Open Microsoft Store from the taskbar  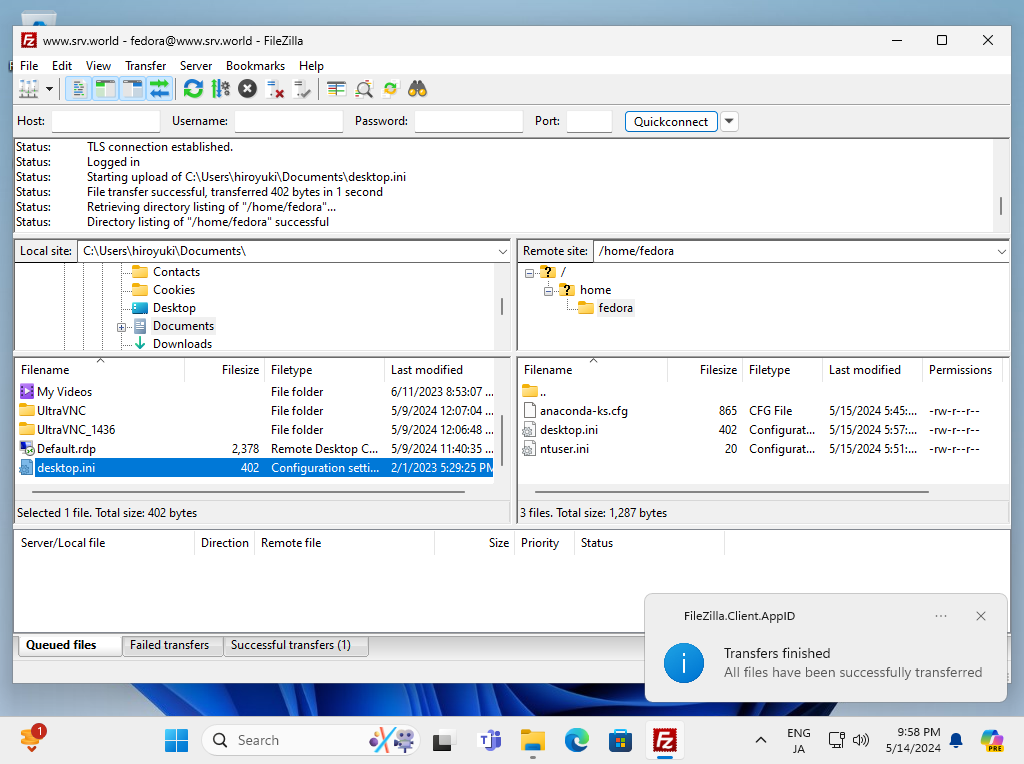click(x=620, y=740)
